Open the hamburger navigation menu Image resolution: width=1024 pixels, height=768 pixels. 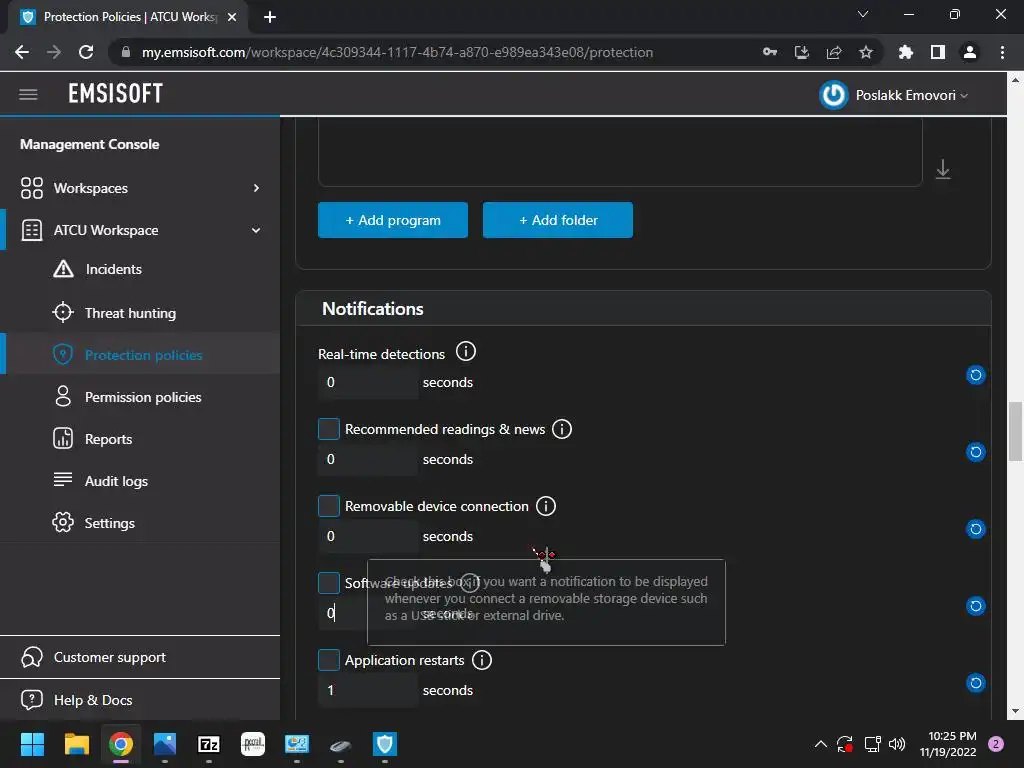pos(28,95)
